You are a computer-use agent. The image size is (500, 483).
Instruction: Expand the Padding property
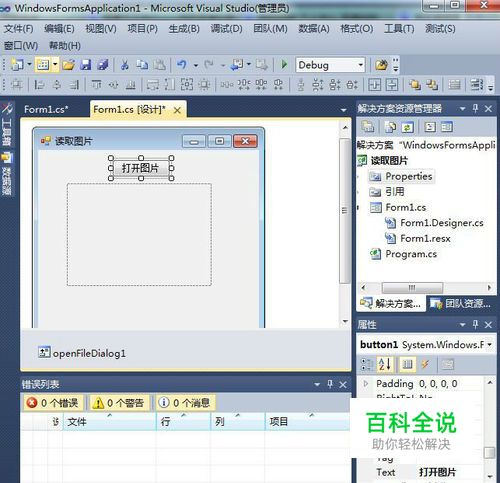pos(366,384)
